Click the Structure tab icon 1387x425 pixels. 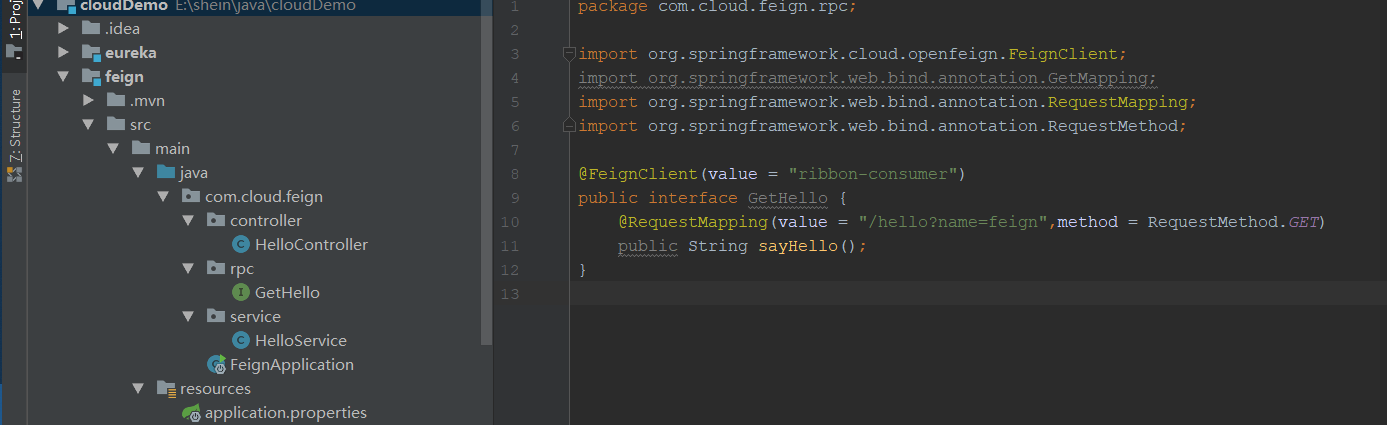click(14, 174)
